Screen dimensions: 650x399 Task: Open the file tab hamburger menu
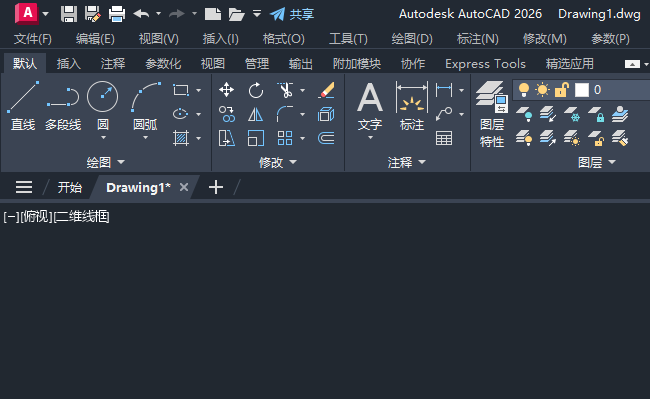pos(24,187)
